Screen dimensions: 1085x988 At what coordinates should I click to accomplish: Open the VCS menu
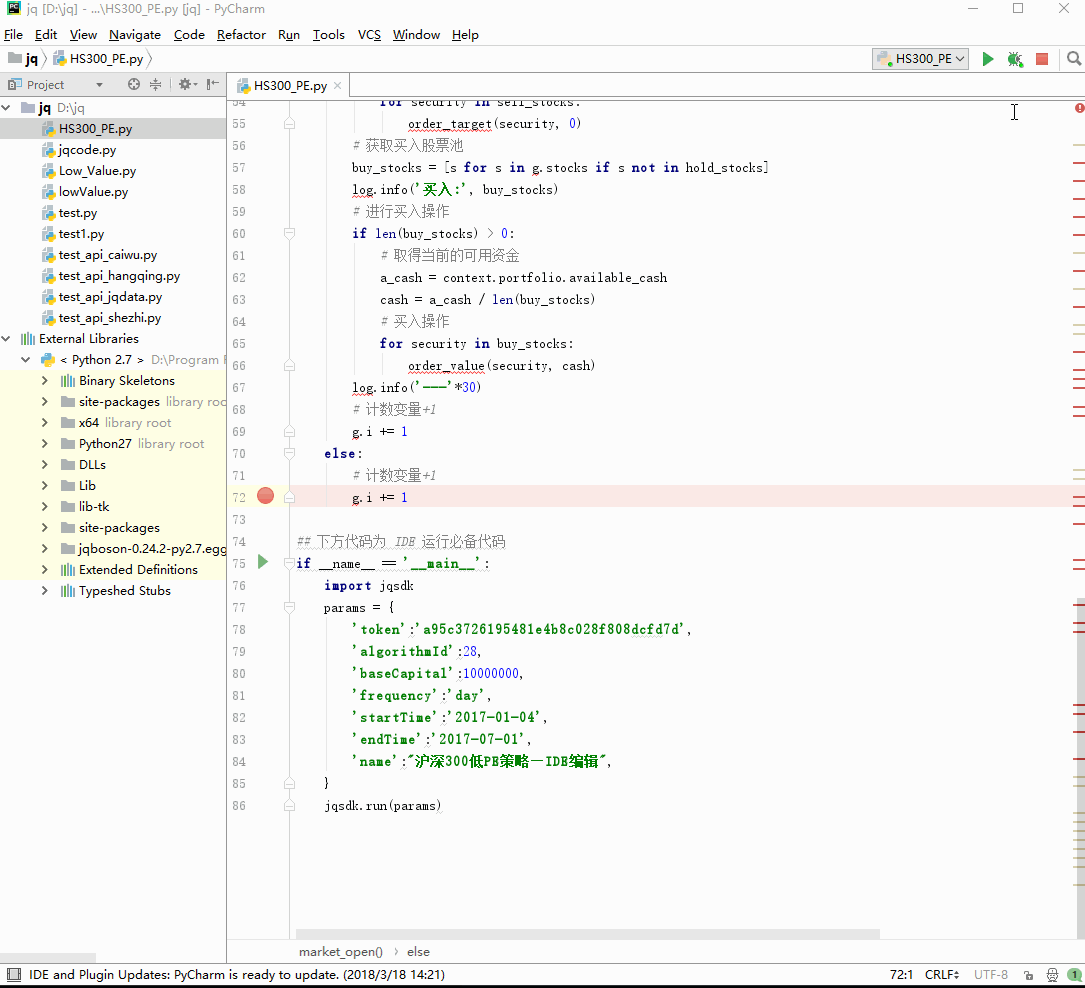369,34
